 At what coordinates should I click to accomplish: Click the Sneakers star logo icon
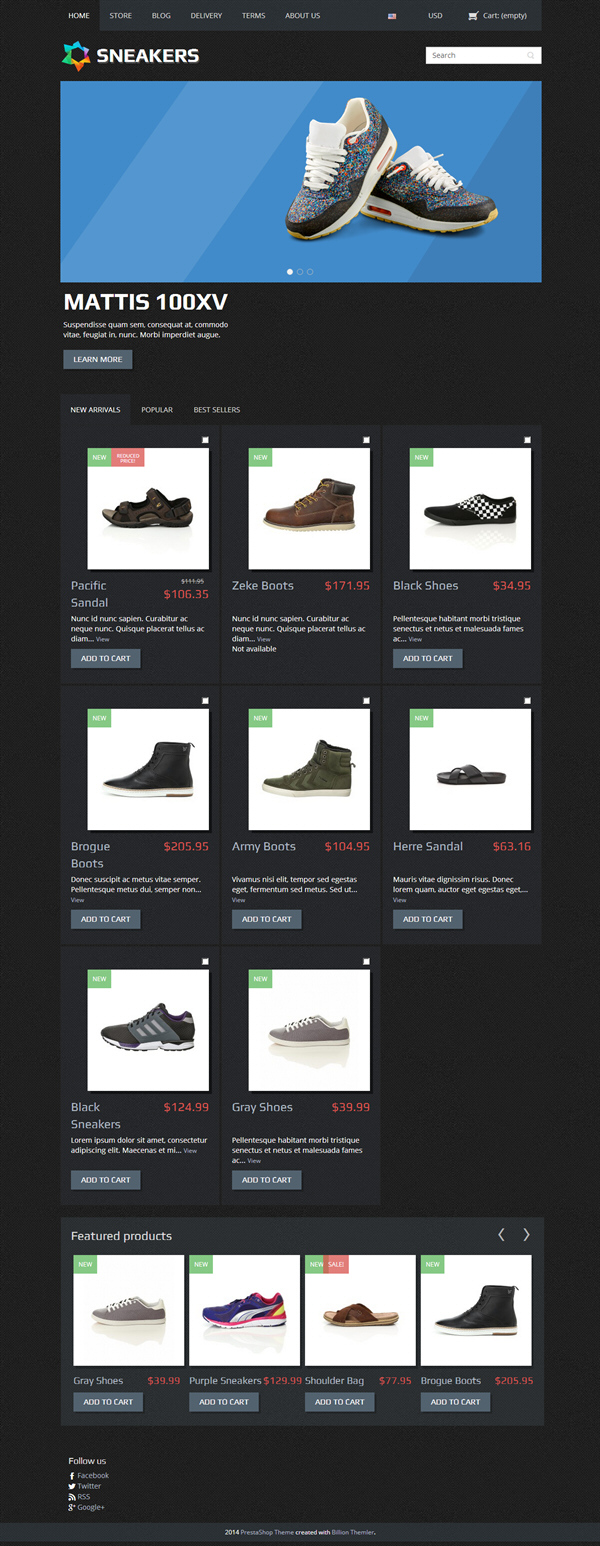coord(76,56)
